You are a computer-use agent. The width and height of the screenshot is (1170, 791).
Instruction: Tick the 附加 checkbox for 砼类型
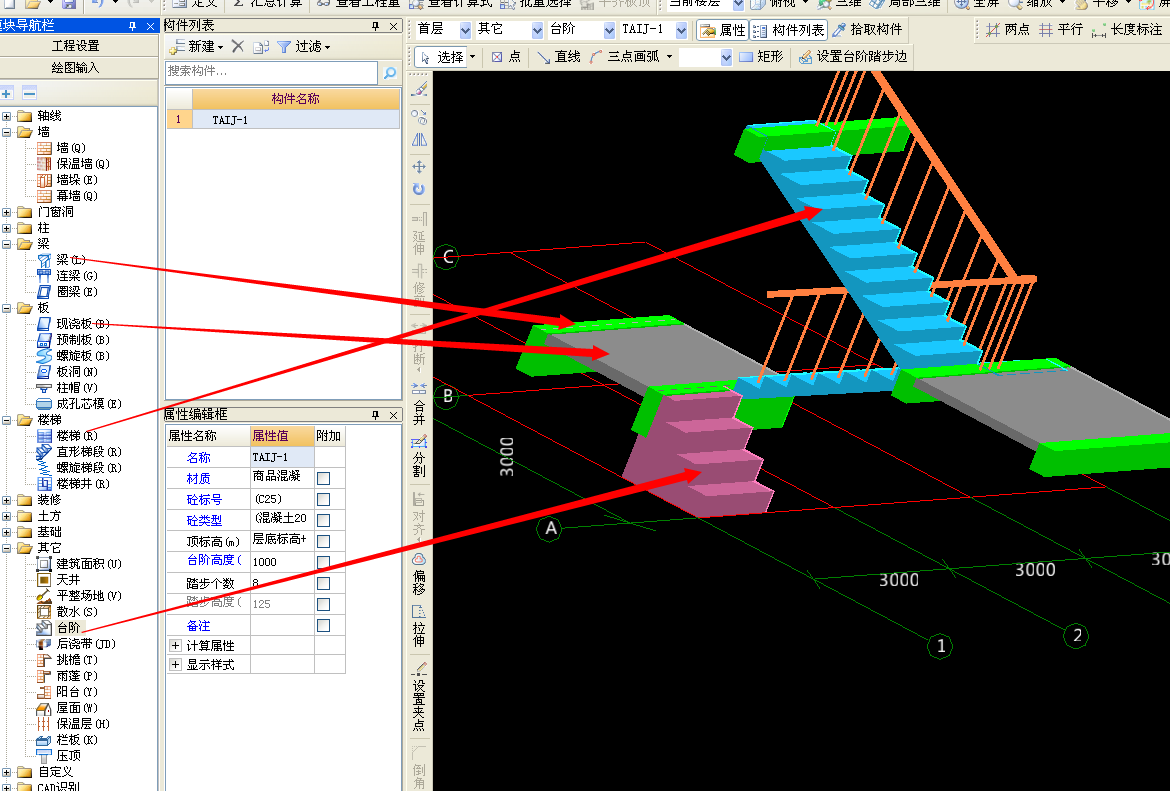tap(323, 520)
